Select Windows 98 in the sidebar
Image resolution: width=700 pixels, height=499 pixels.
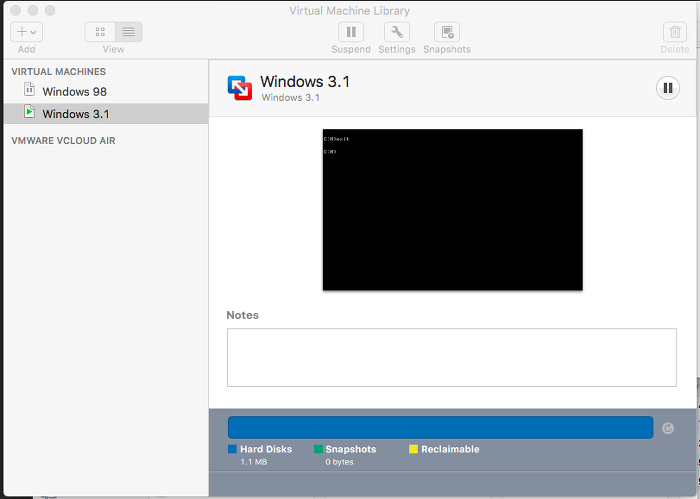tap(106, 91)
